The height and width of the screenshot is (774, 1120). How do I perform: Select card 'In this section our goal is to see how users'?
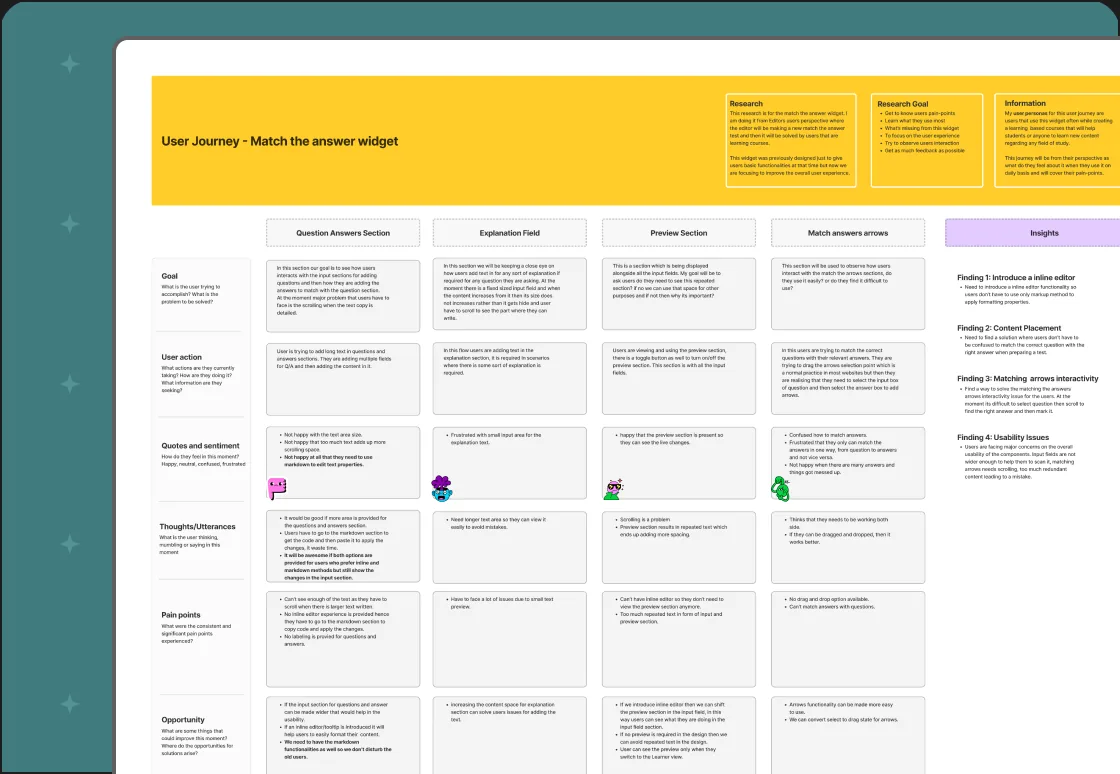(x=343, y=295)
